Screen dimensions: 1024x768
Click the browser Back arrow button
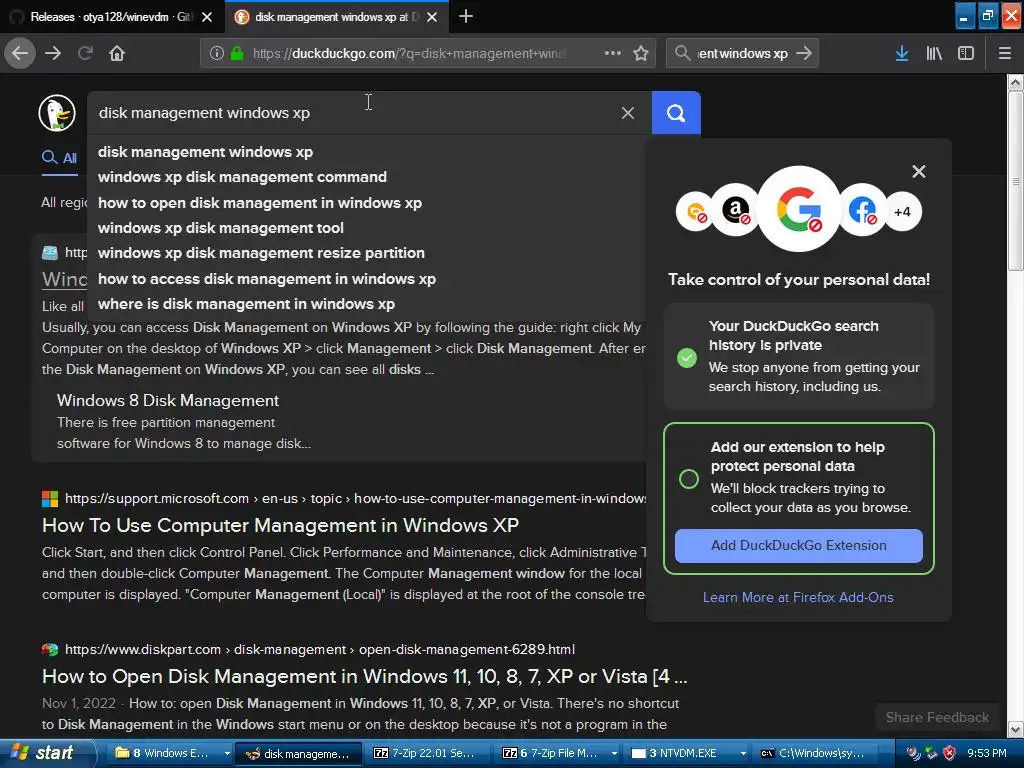[x=20, y=53]
